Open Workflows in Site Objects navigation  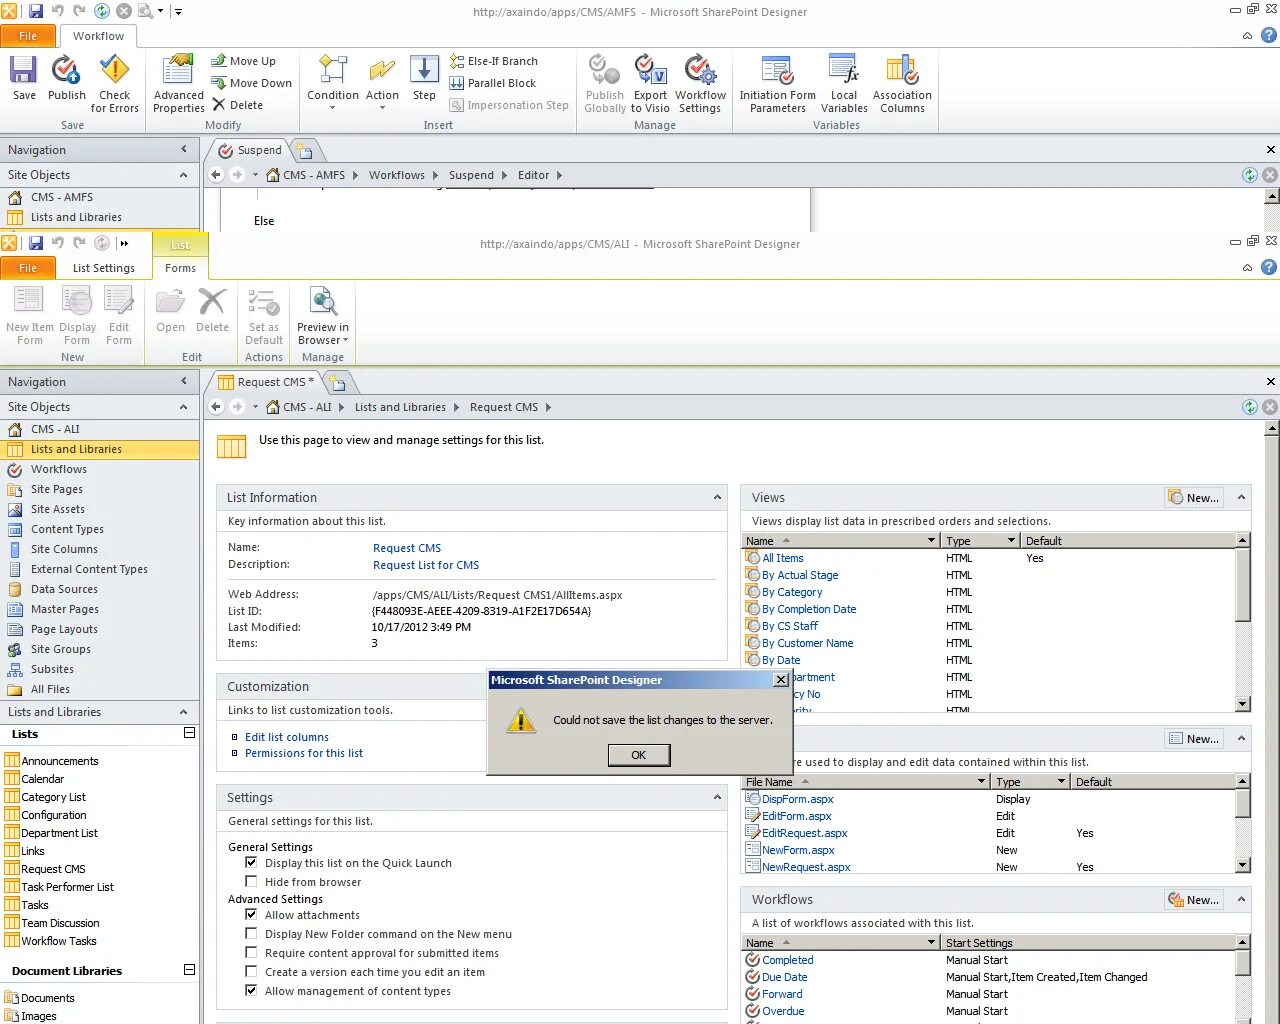59,469
